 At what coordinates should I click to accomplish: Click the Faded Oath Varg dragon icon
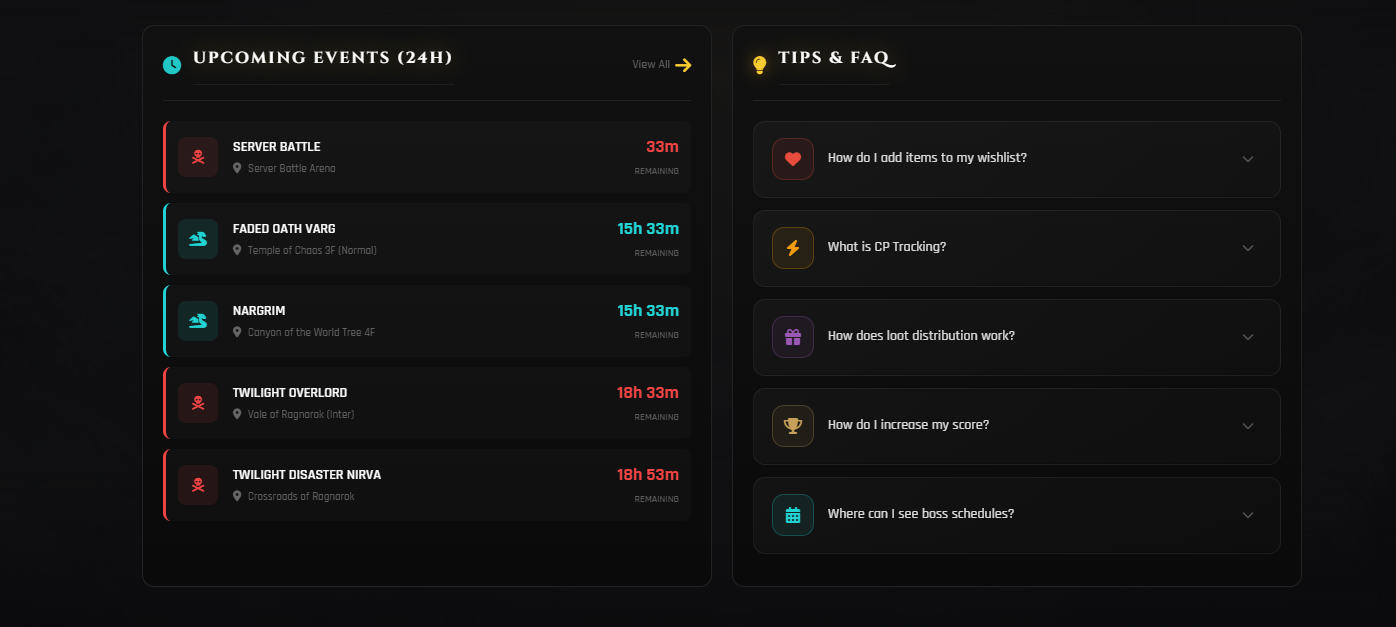pyautogui.click(x=198, y=239)
